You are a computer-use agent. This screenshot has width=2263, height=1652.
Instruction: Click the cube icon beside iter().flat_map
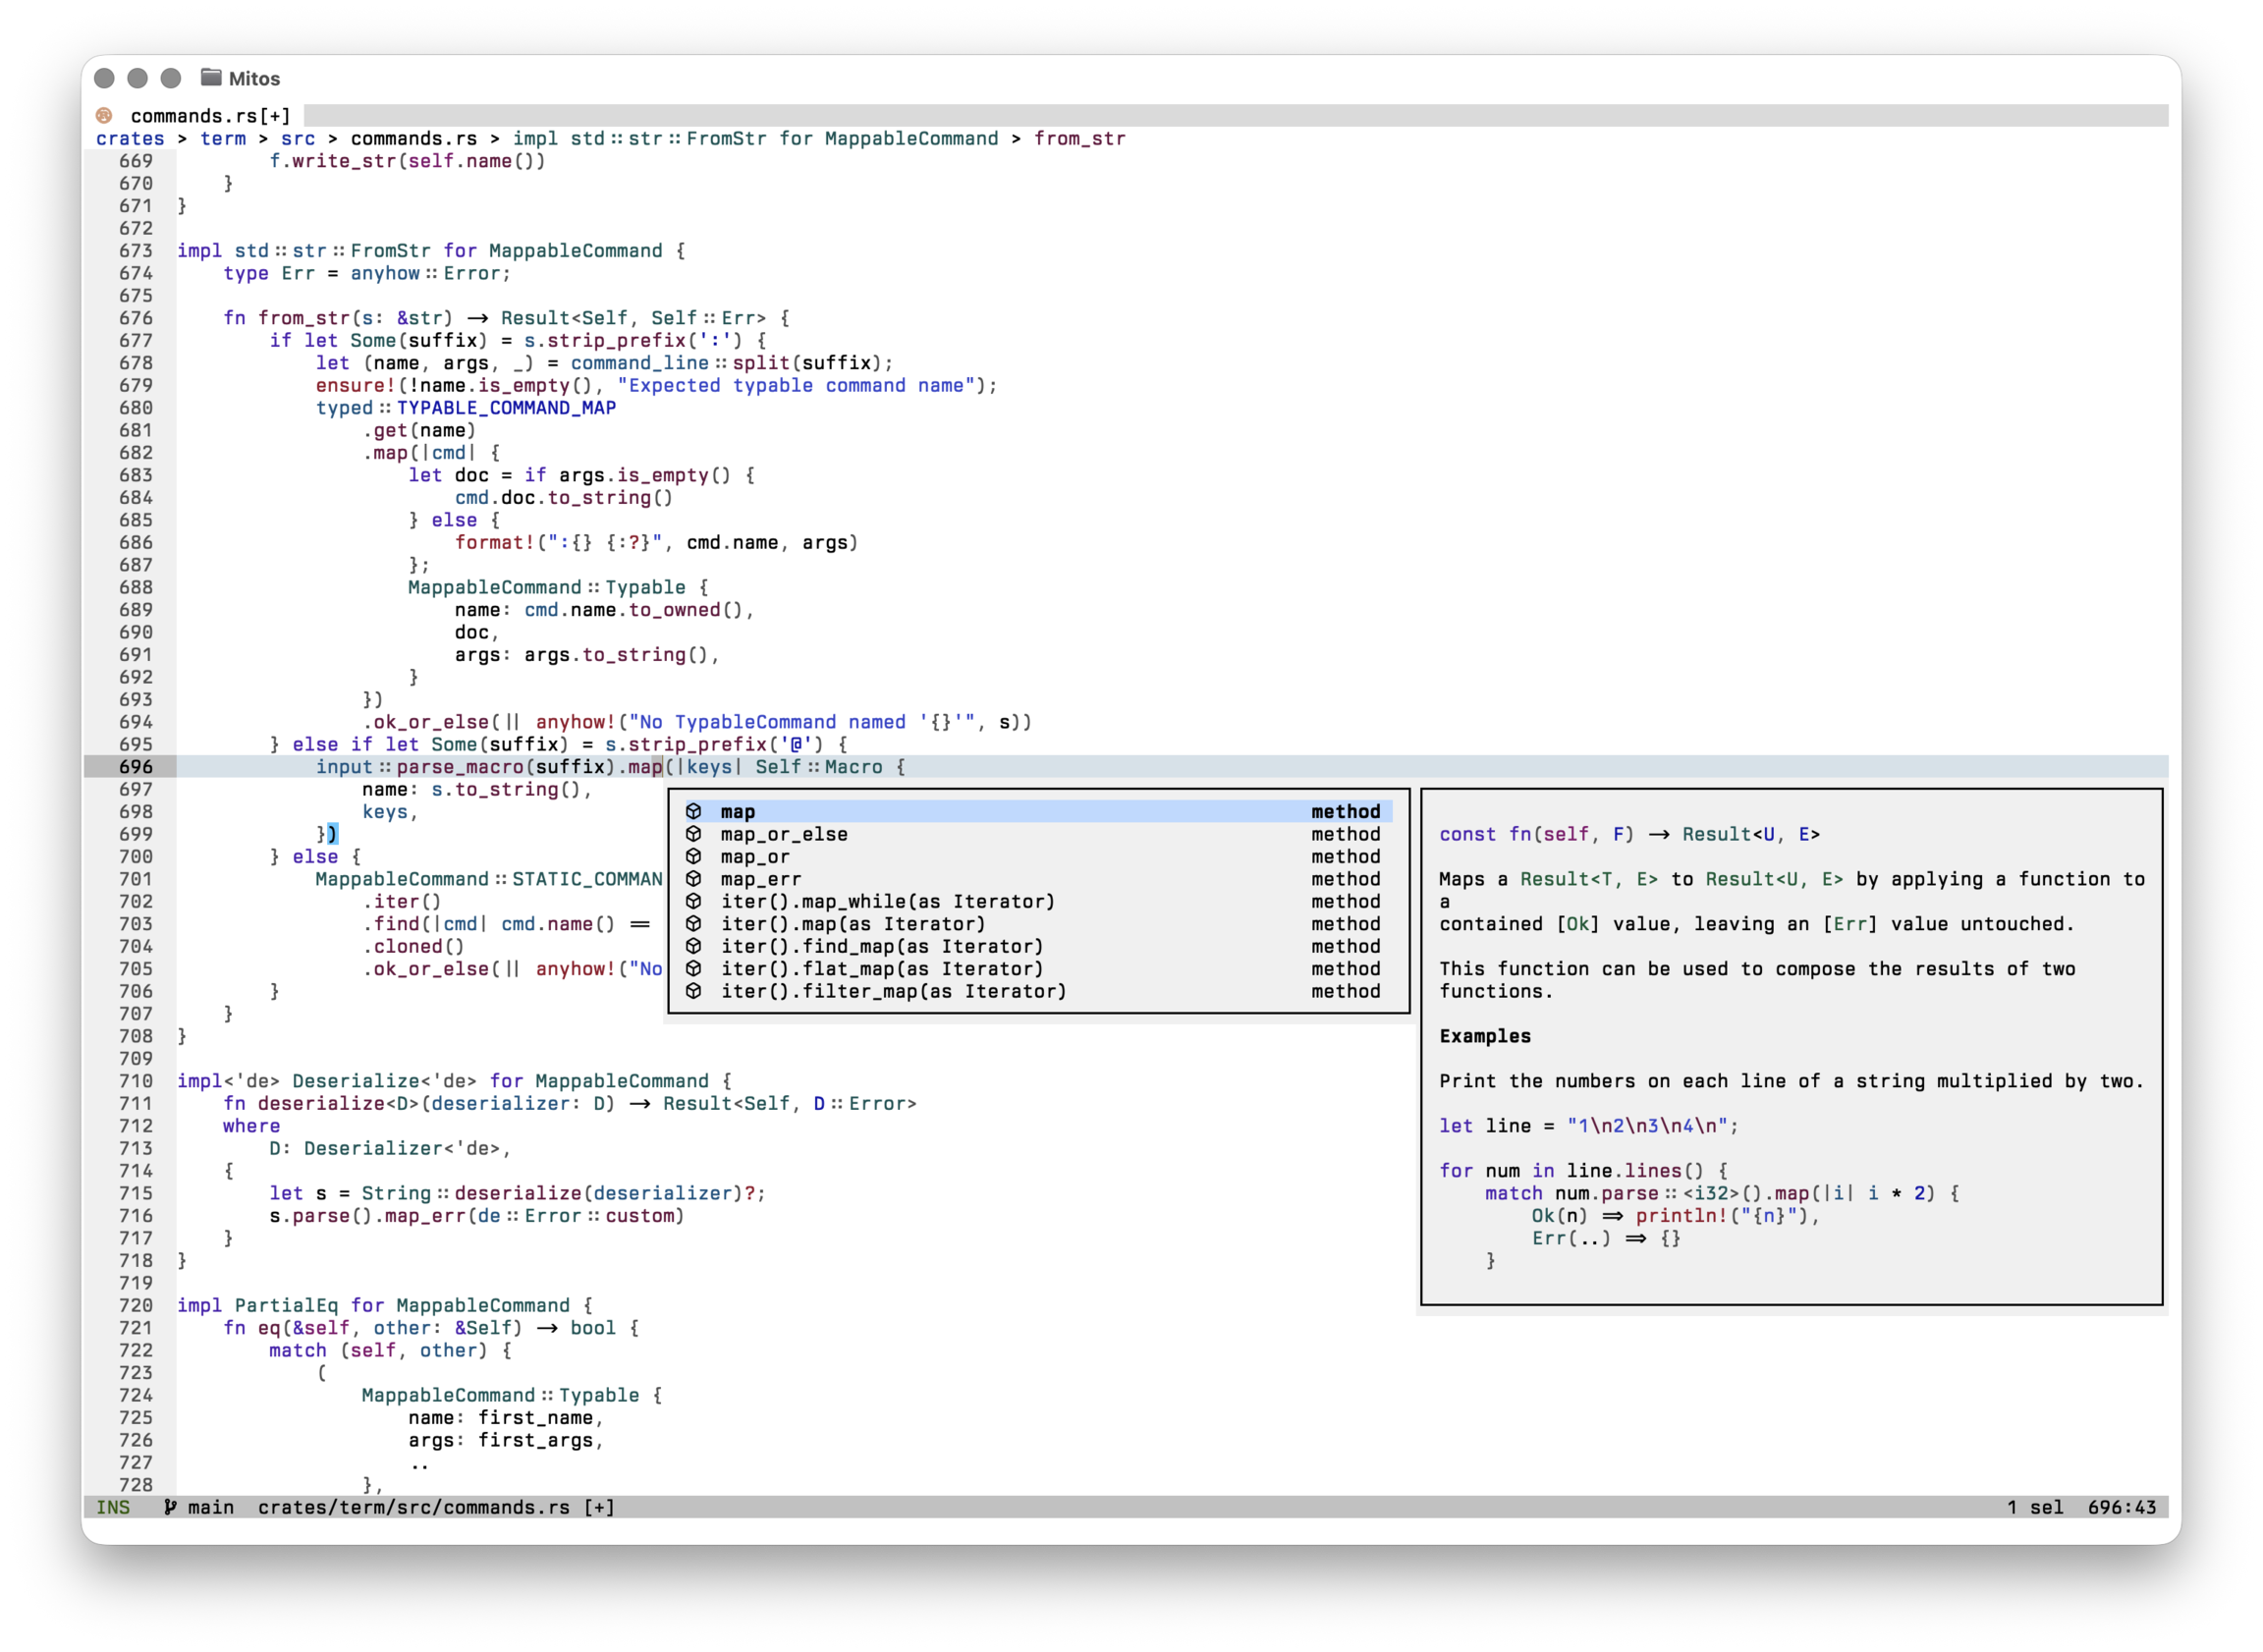point(694,969)
